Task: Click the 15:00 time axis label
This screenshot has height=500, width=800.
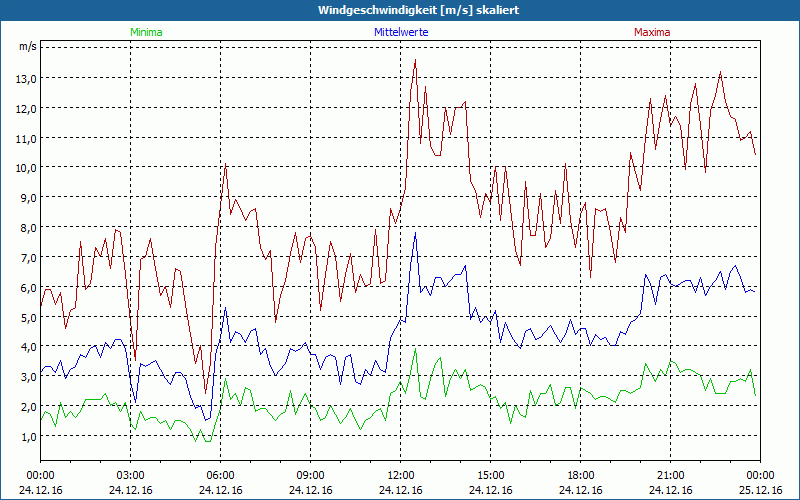Action: (491, 476)
